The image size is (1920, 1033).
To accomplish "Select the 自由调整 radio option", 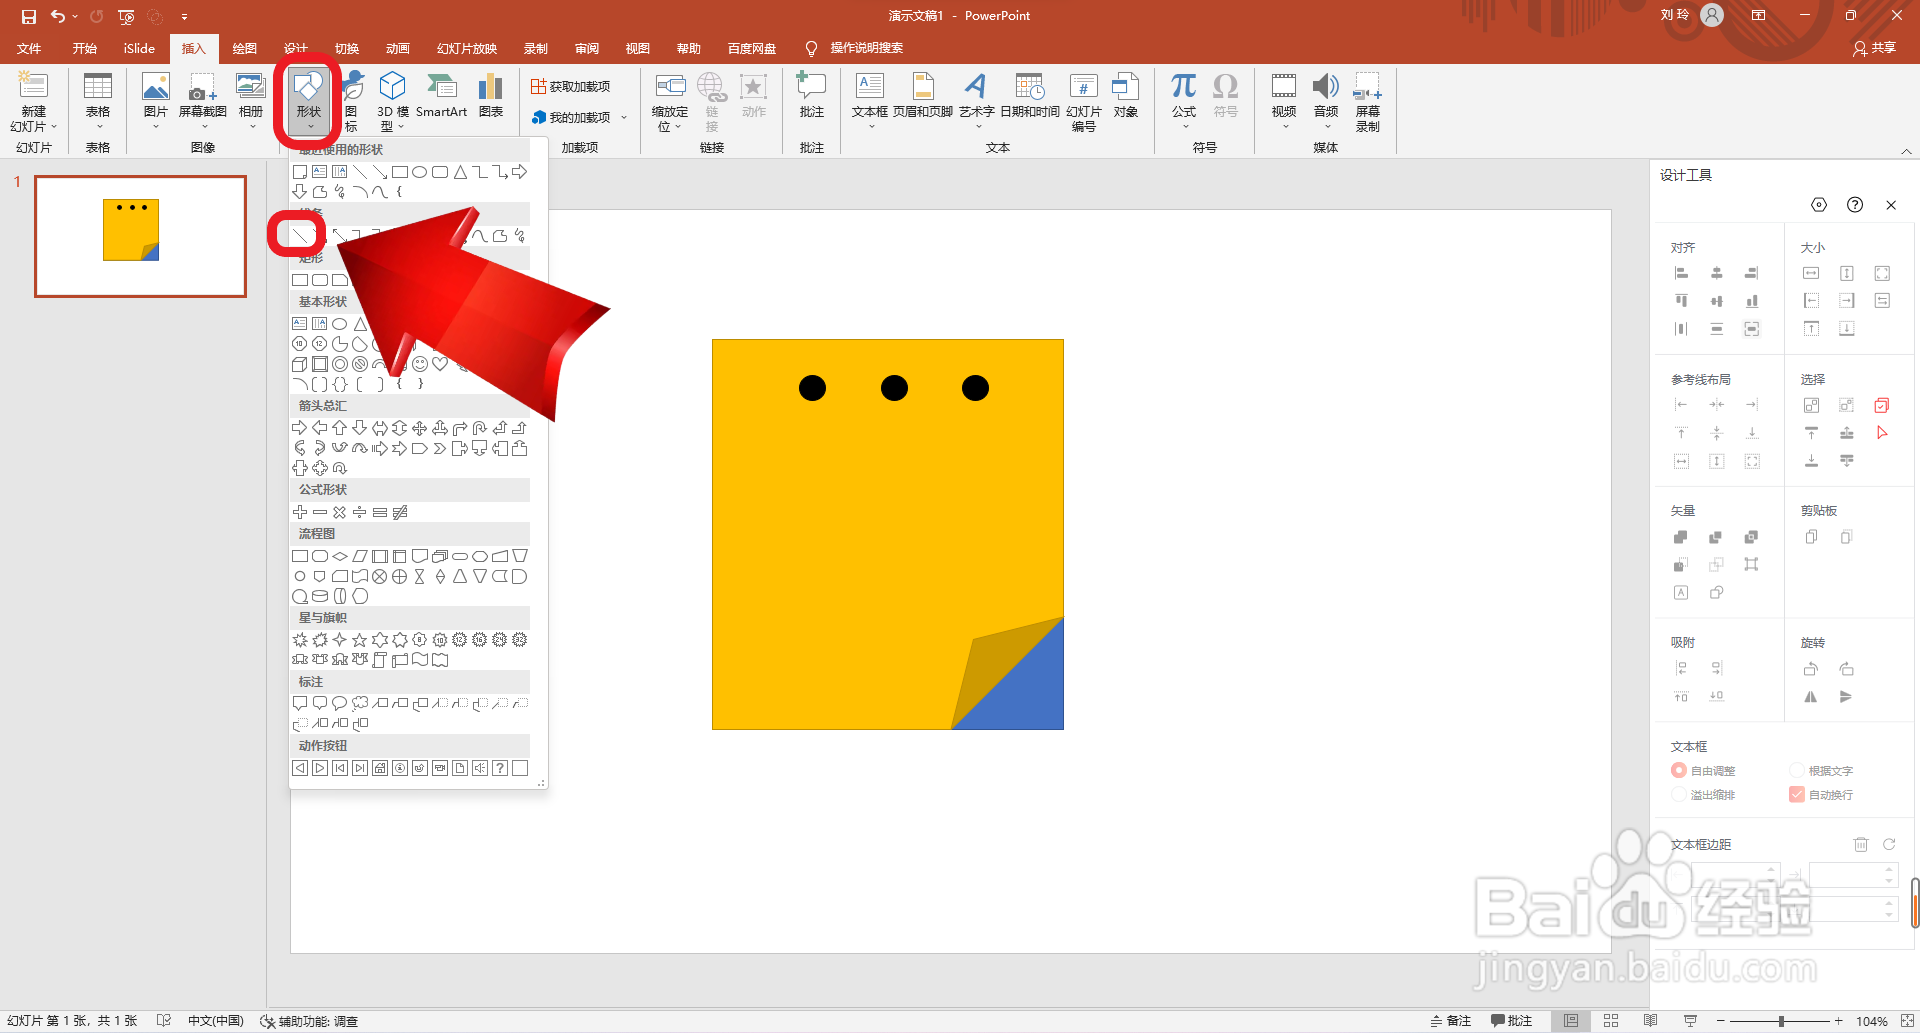I will pos(1679,770).
